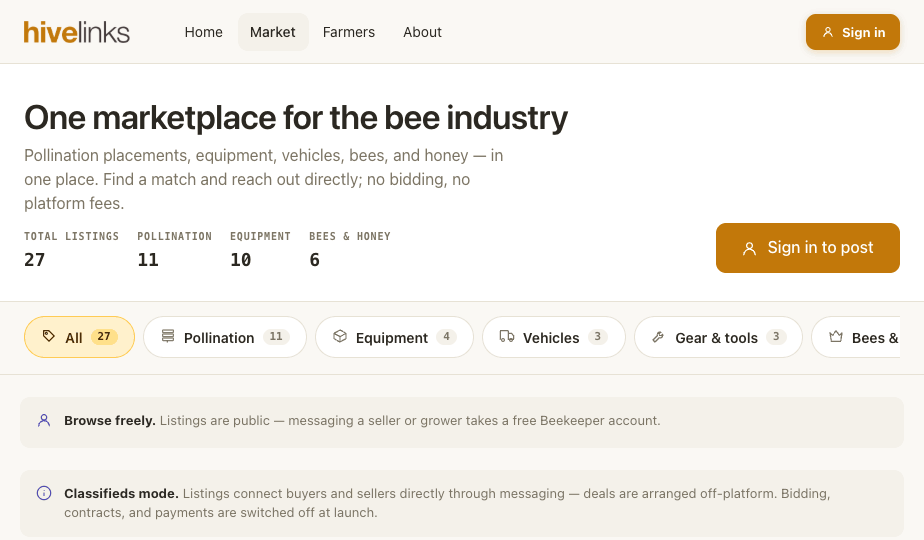Click the Sign in button
This screenshot has width=924, height=540.
point(853,32)
